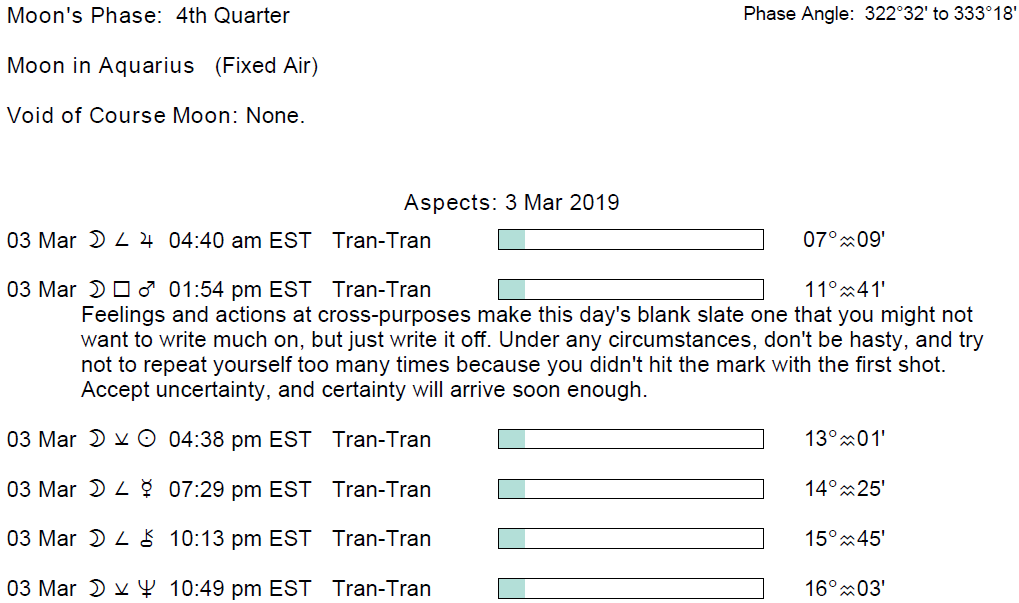Click the Mars glyph in the 01:54 pm aspect
Screen dimensions: 1019x603
(x=147, y=290)
